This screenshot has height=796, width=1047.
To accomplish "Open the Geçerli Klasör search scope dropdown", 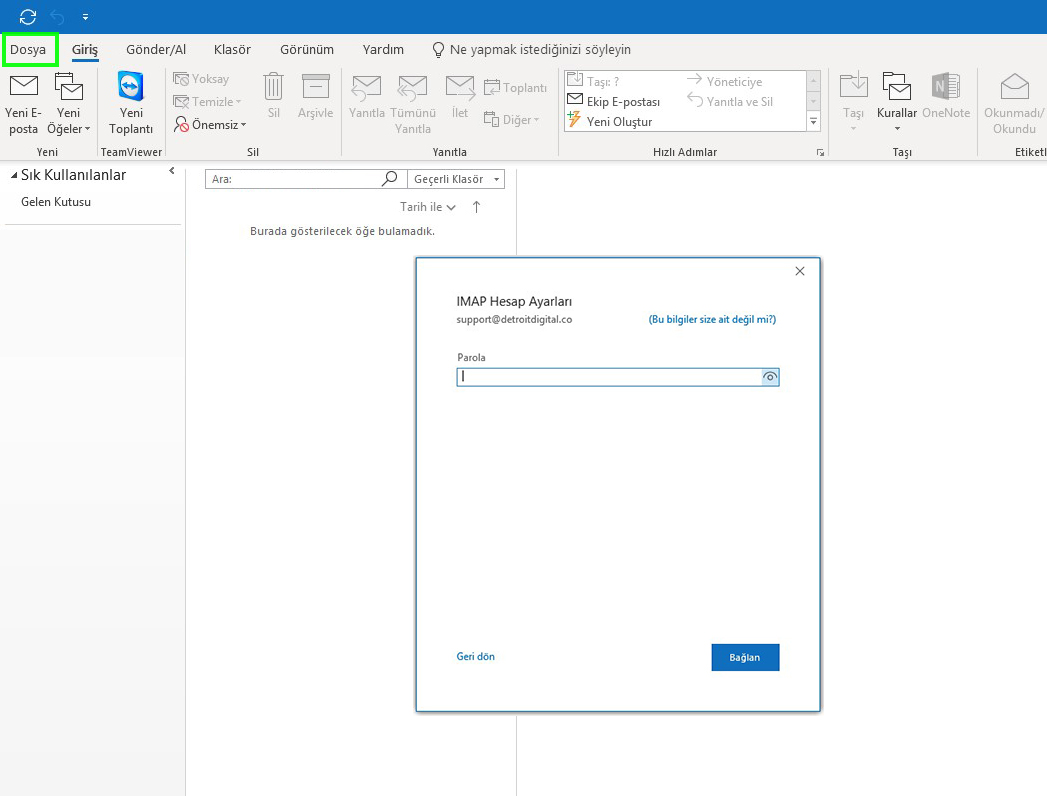I will point(455,178).
